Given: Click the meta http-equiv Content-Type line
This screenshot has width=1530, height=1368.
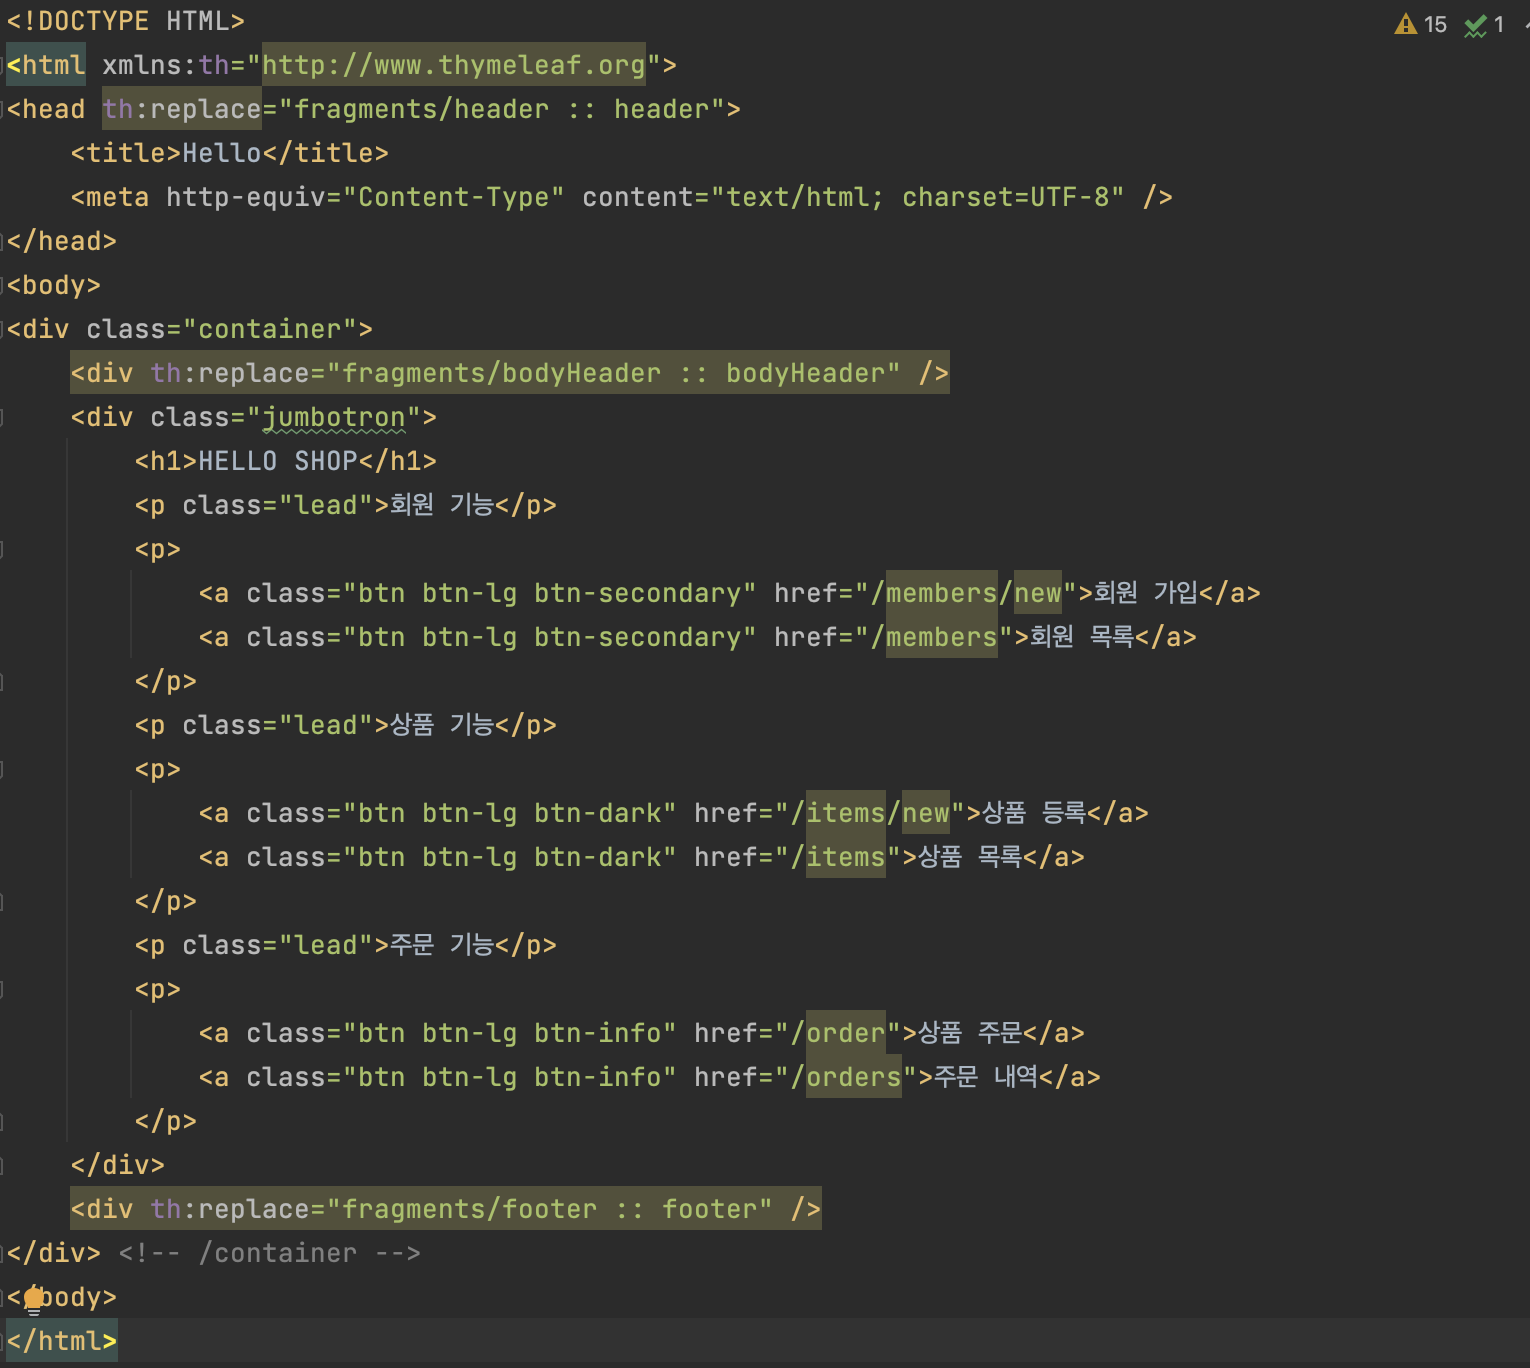Looking at the screenshot, I should pyautogui.click(x=622, y=197).
